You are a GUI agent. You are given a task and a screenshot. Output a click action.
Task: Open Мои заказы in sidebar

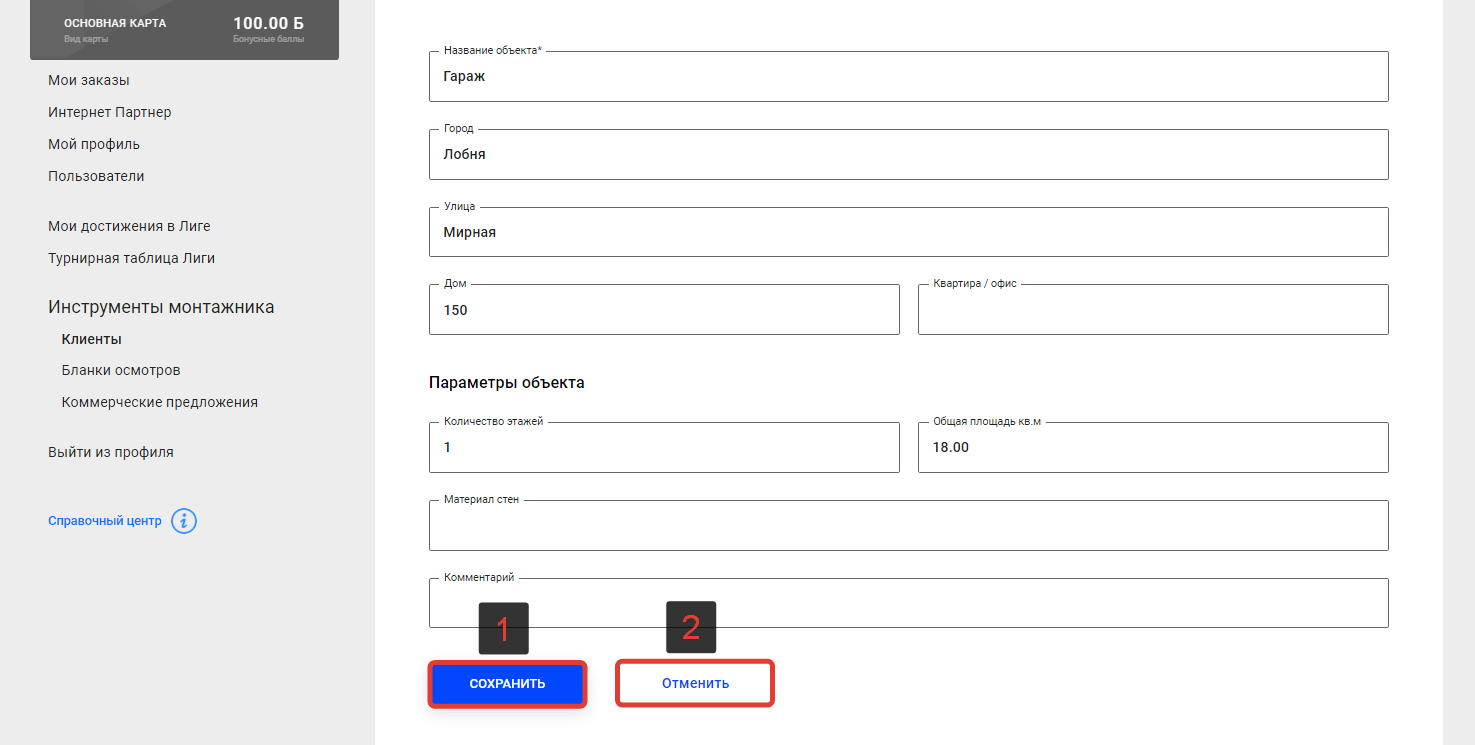click(89, 80)
